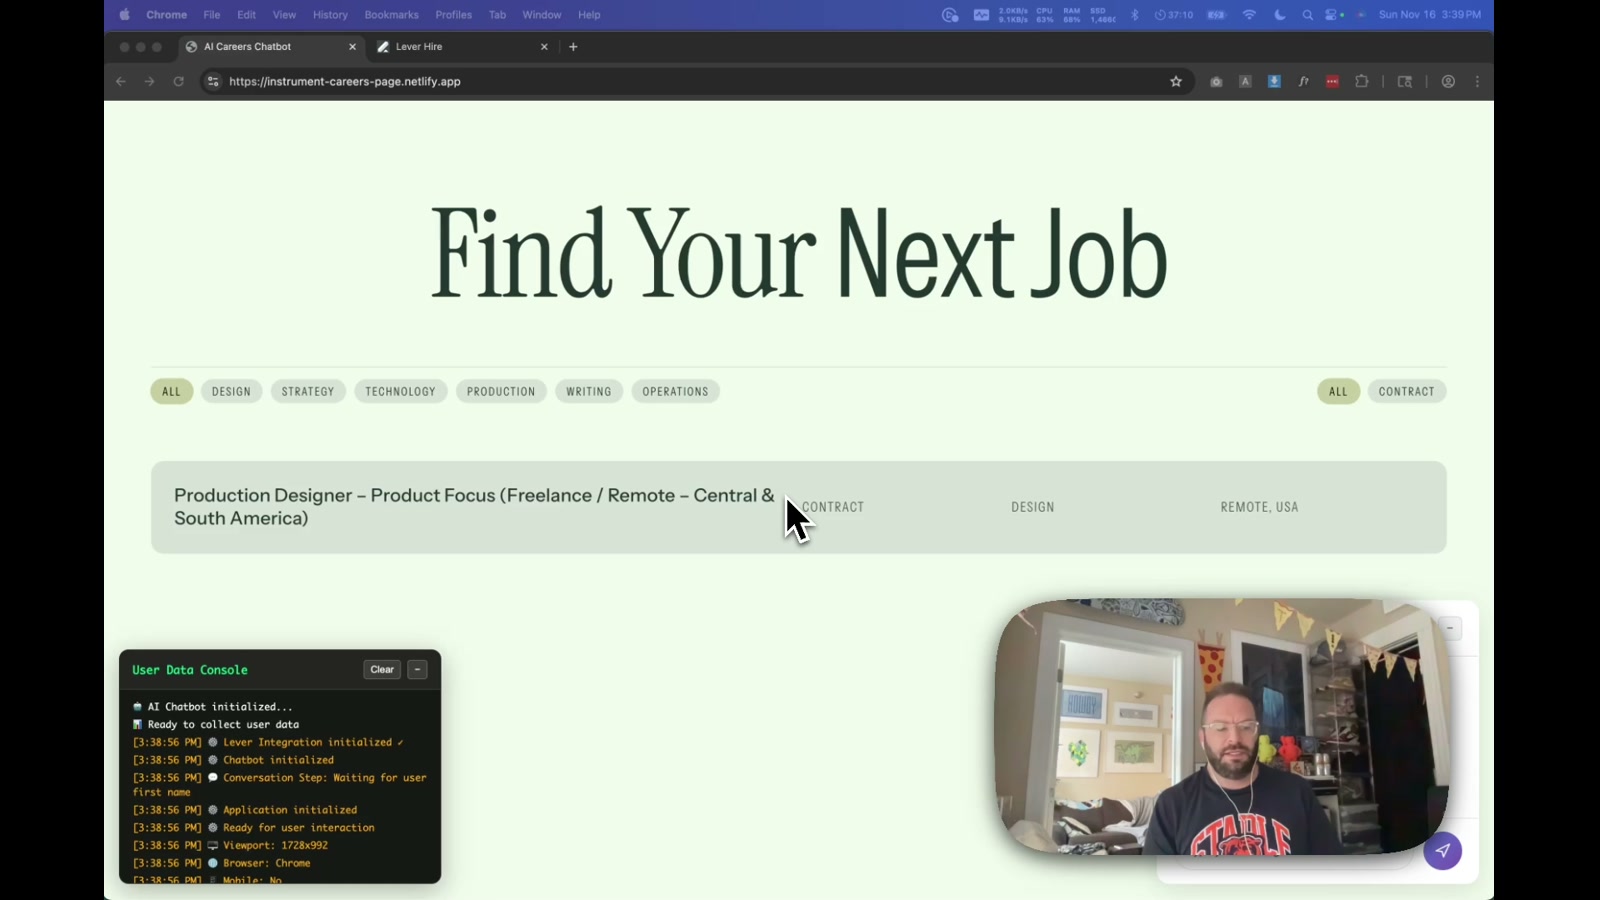Open the font finder extension icon
This screenshot has height=900, width=1600.
tap(1303, 82)
